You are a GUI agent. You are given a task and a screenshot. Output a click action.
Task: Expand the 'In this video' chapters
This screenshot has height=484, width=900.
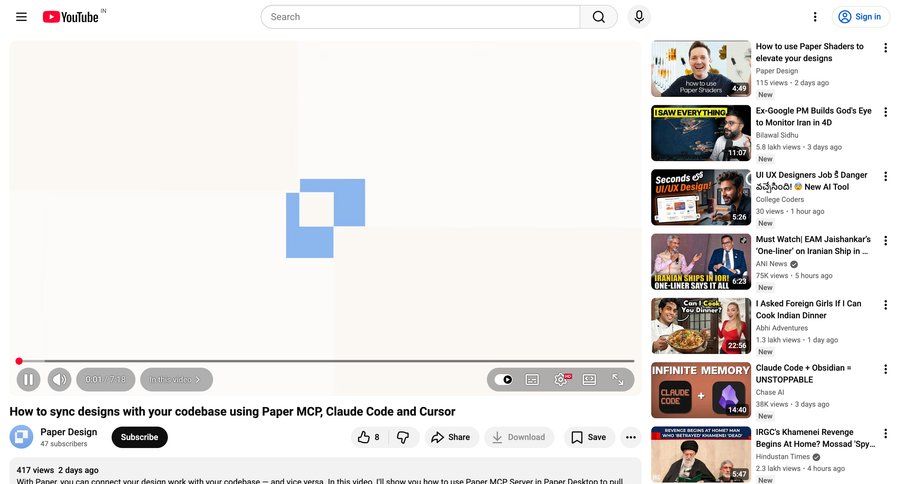(176, 380)
